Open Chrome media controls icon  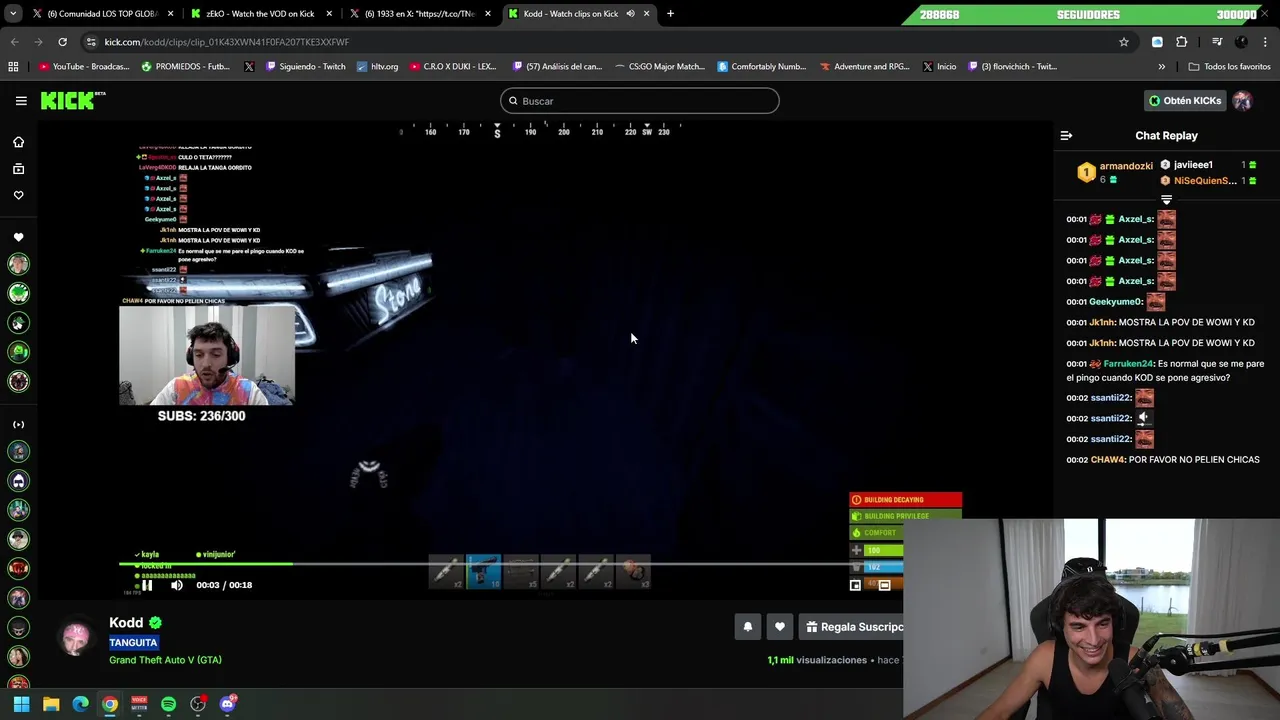[1217, 42]
